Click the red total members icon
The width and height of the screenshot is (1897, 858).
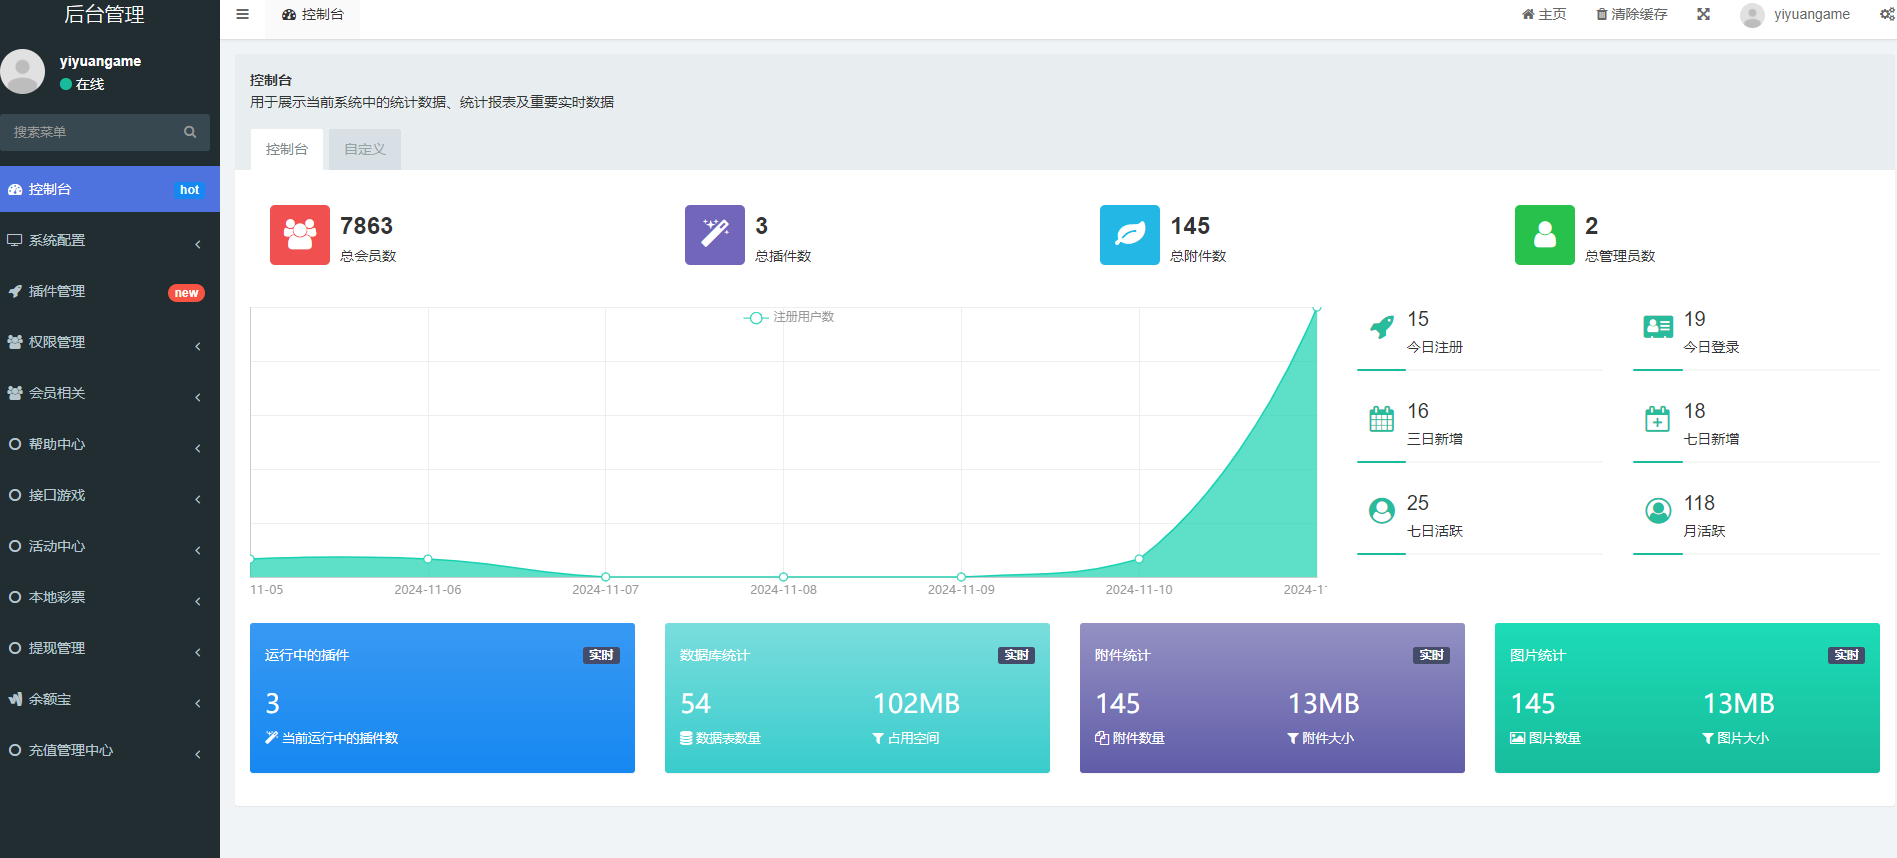coord(299,235)
